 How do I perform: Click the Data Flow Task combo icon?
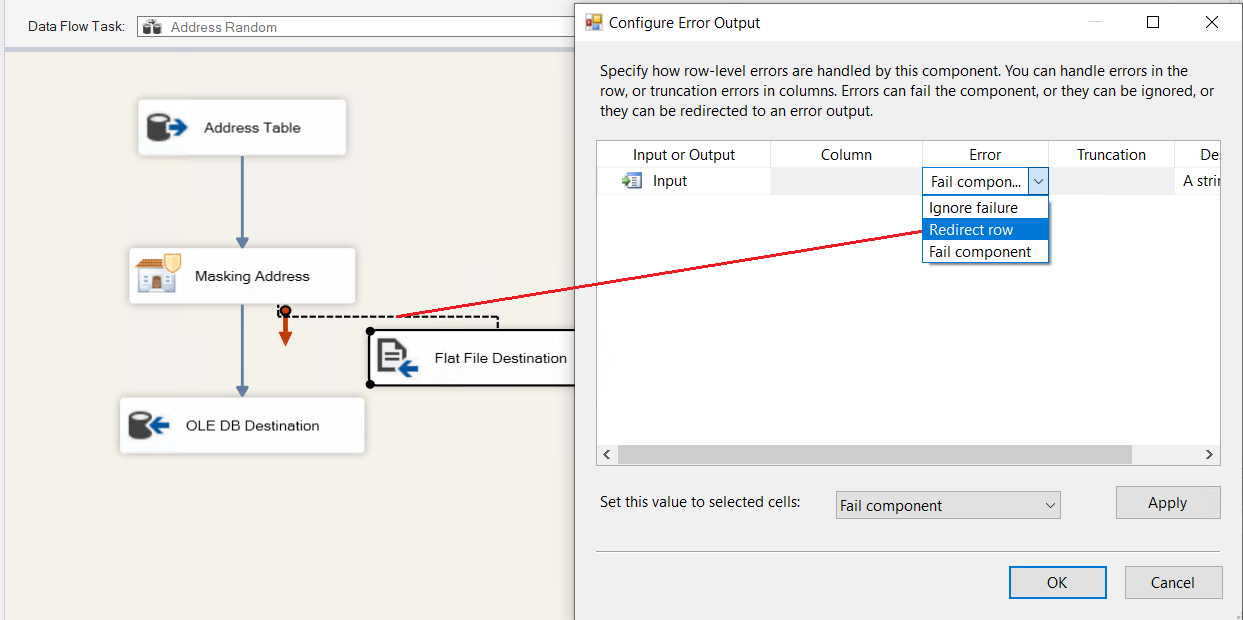152,27
